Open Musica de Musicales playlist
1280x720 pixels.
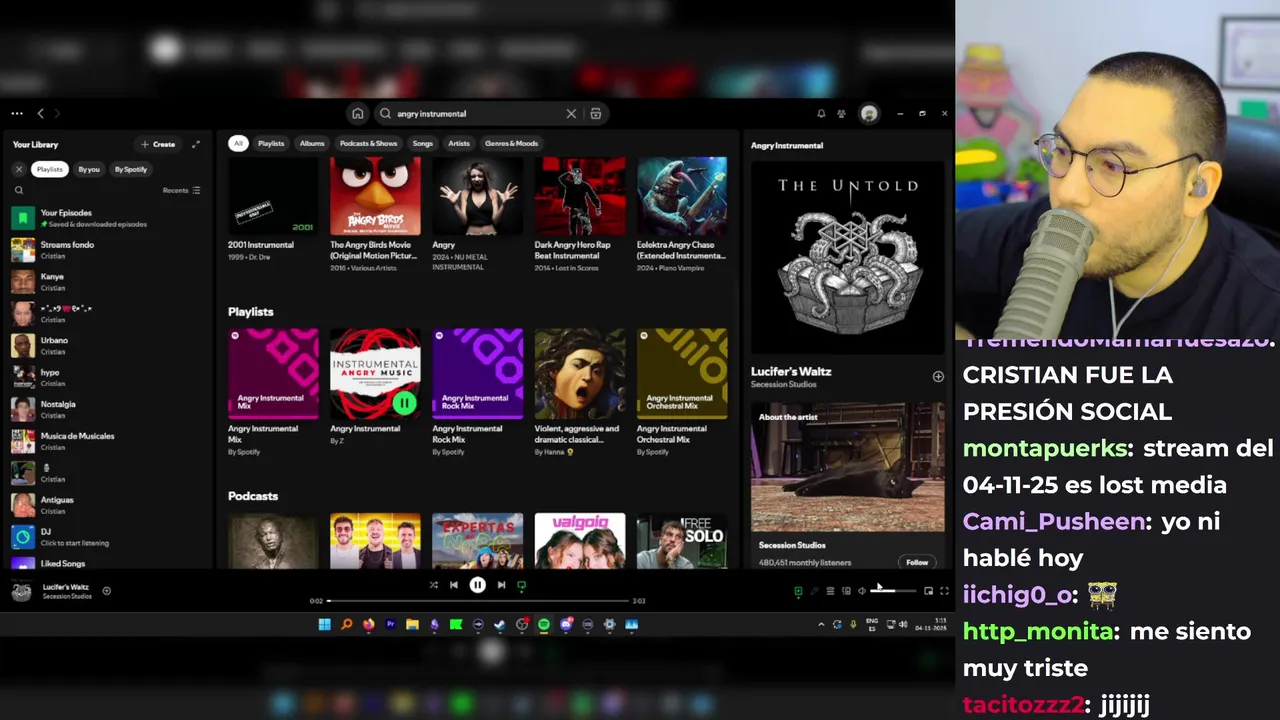pyautogui.click(x=106, y=441)
